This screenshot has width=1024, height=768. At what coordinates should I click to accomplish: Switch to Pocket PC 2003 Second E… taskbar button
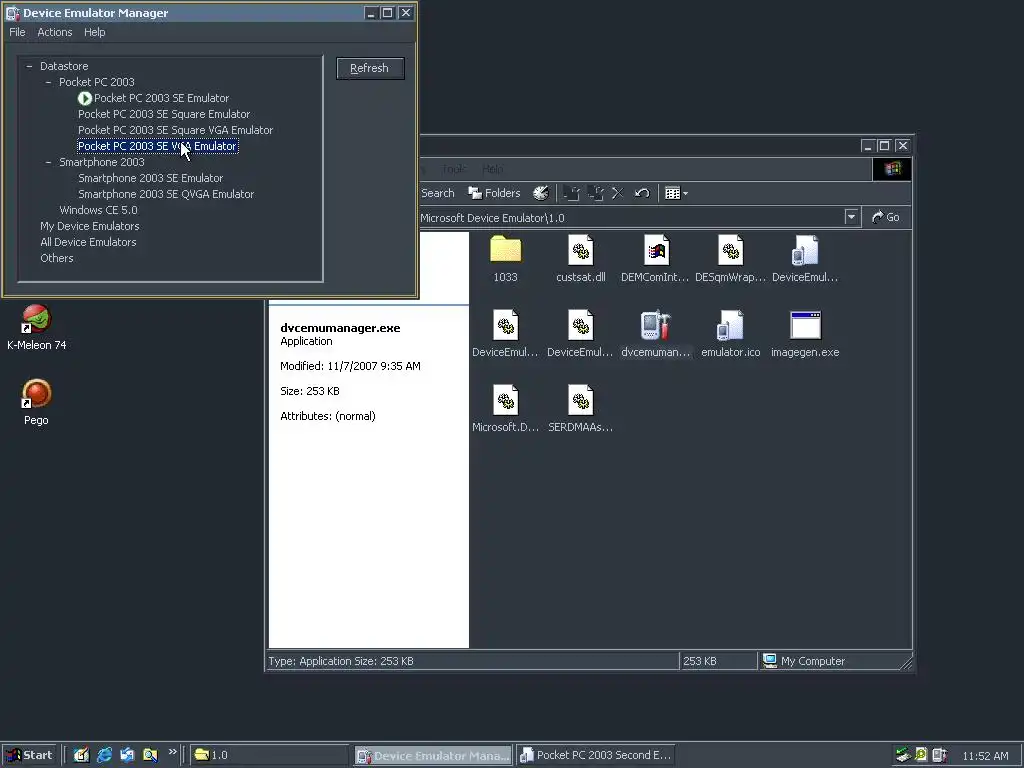tap(595, 755)
